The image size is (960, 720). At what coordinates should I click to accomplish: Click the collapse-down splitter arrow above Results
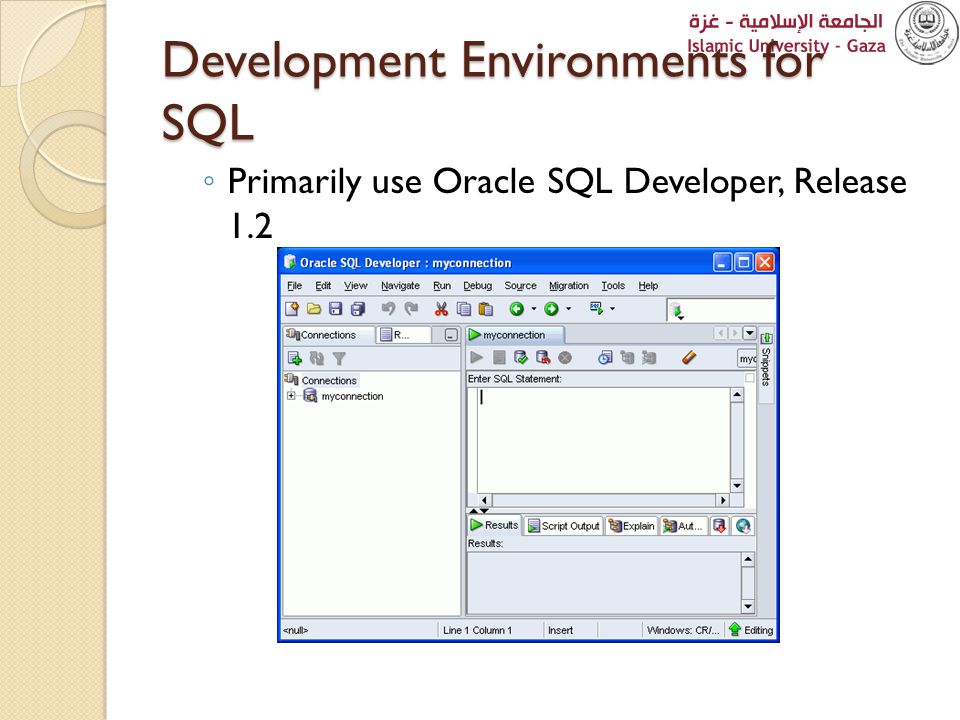click(484, 510)
